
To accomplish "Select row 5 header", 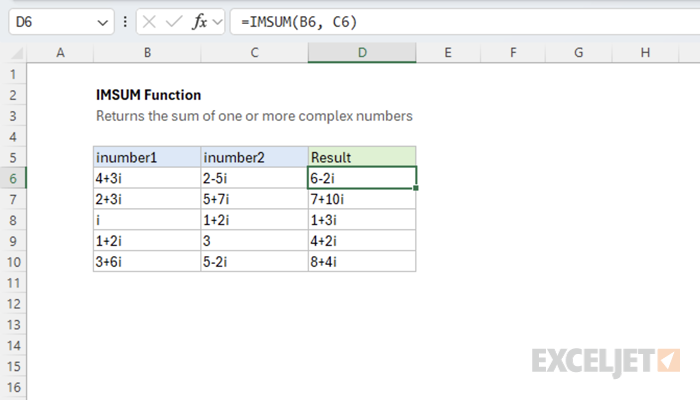I will click(x=13, y=158).
